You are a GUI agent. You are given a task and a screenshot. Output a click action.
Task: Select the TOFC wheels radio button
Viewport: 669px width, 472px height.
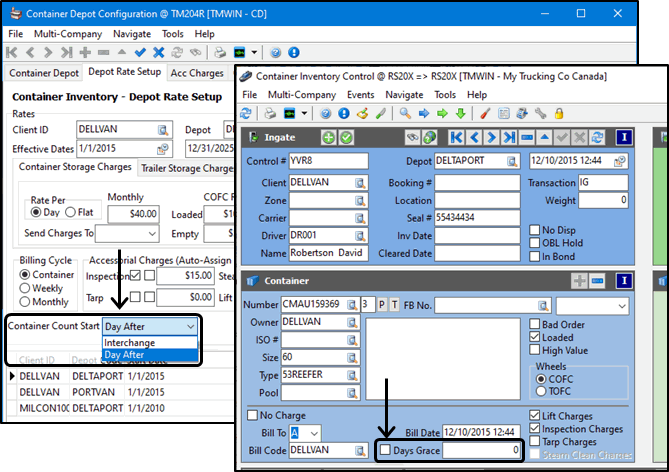coord(544,394)
